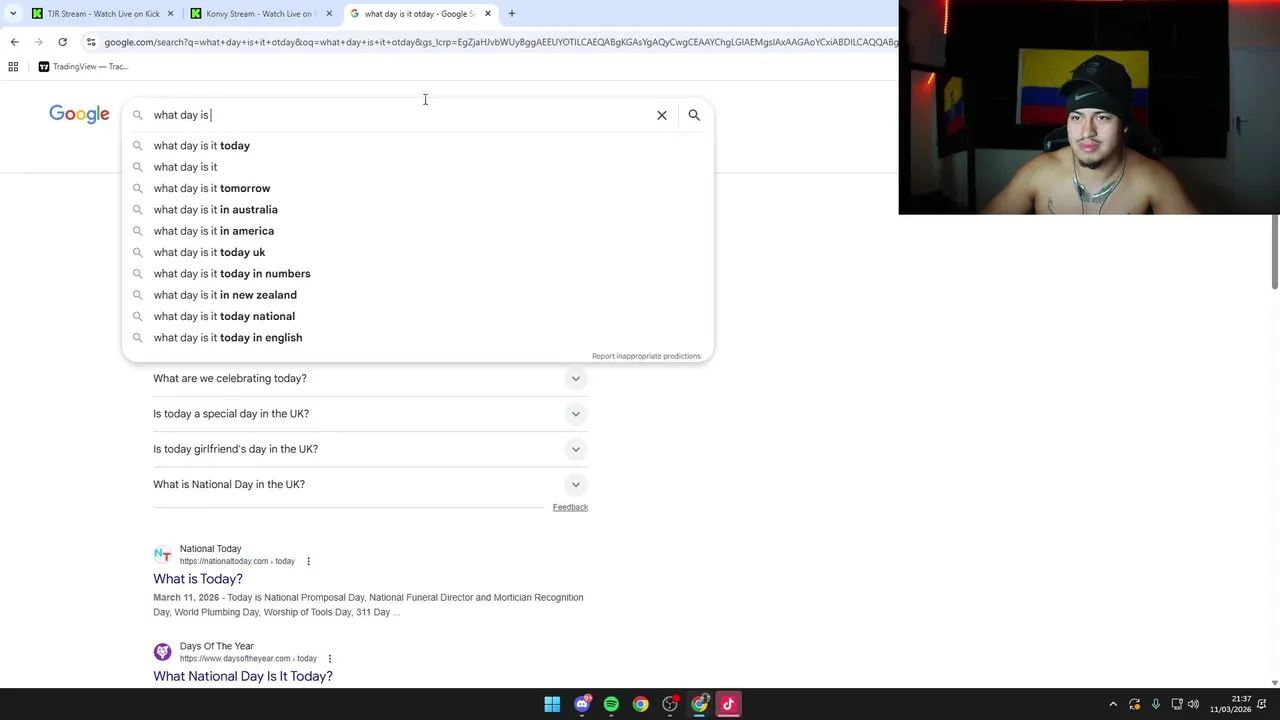The image size is (1280, 720).
Task: Open volume control in system tray
Action: click(x=1193, y=704)
